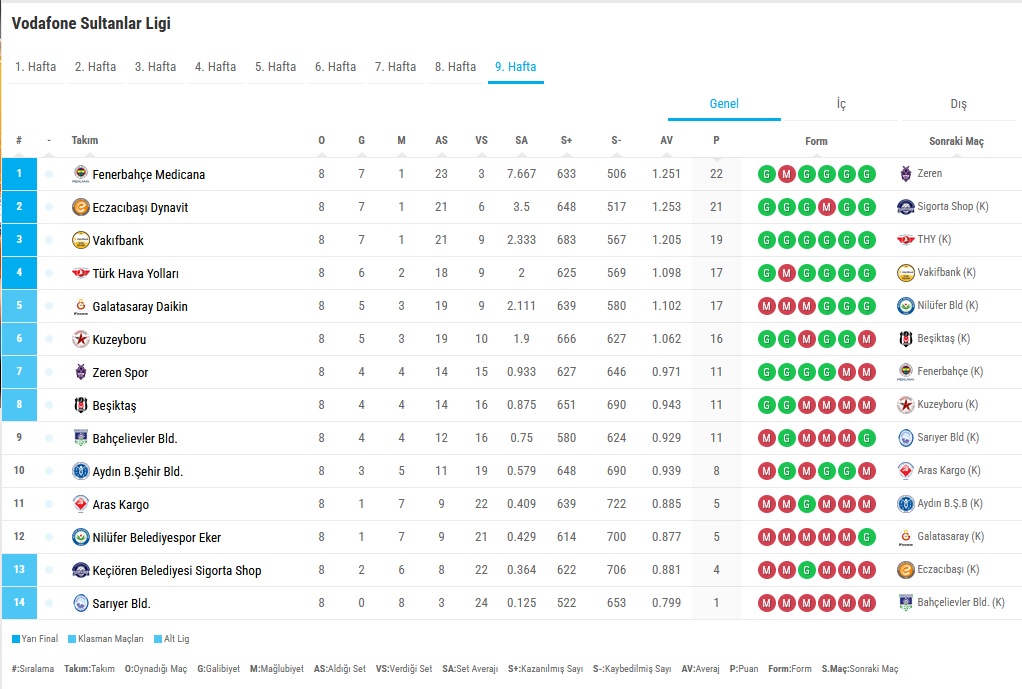Click the Eczacıbaşı Dynavit team logo
Image resolution: width=1022 pixels, height=689 pixels.
click(x=80, y=207)
